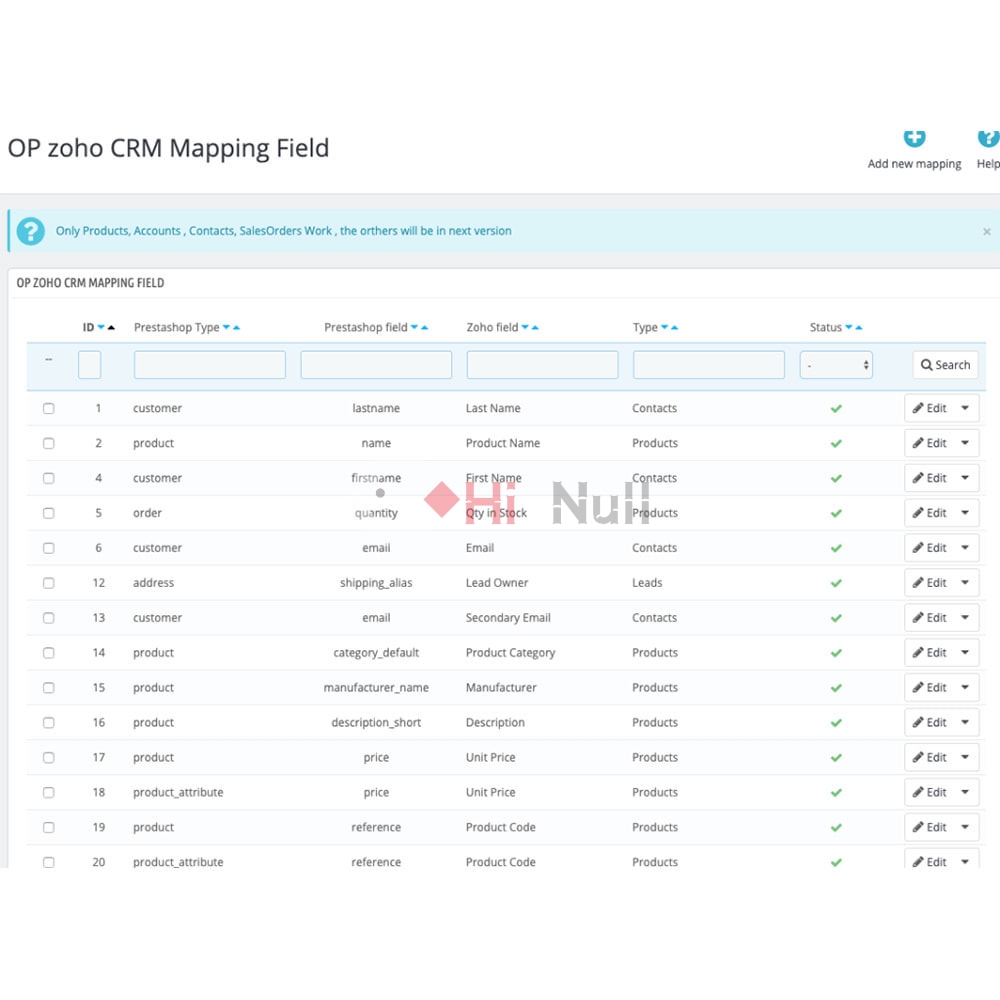Toggle status checkmark for Secondary Email row

(x=836, y=618)
